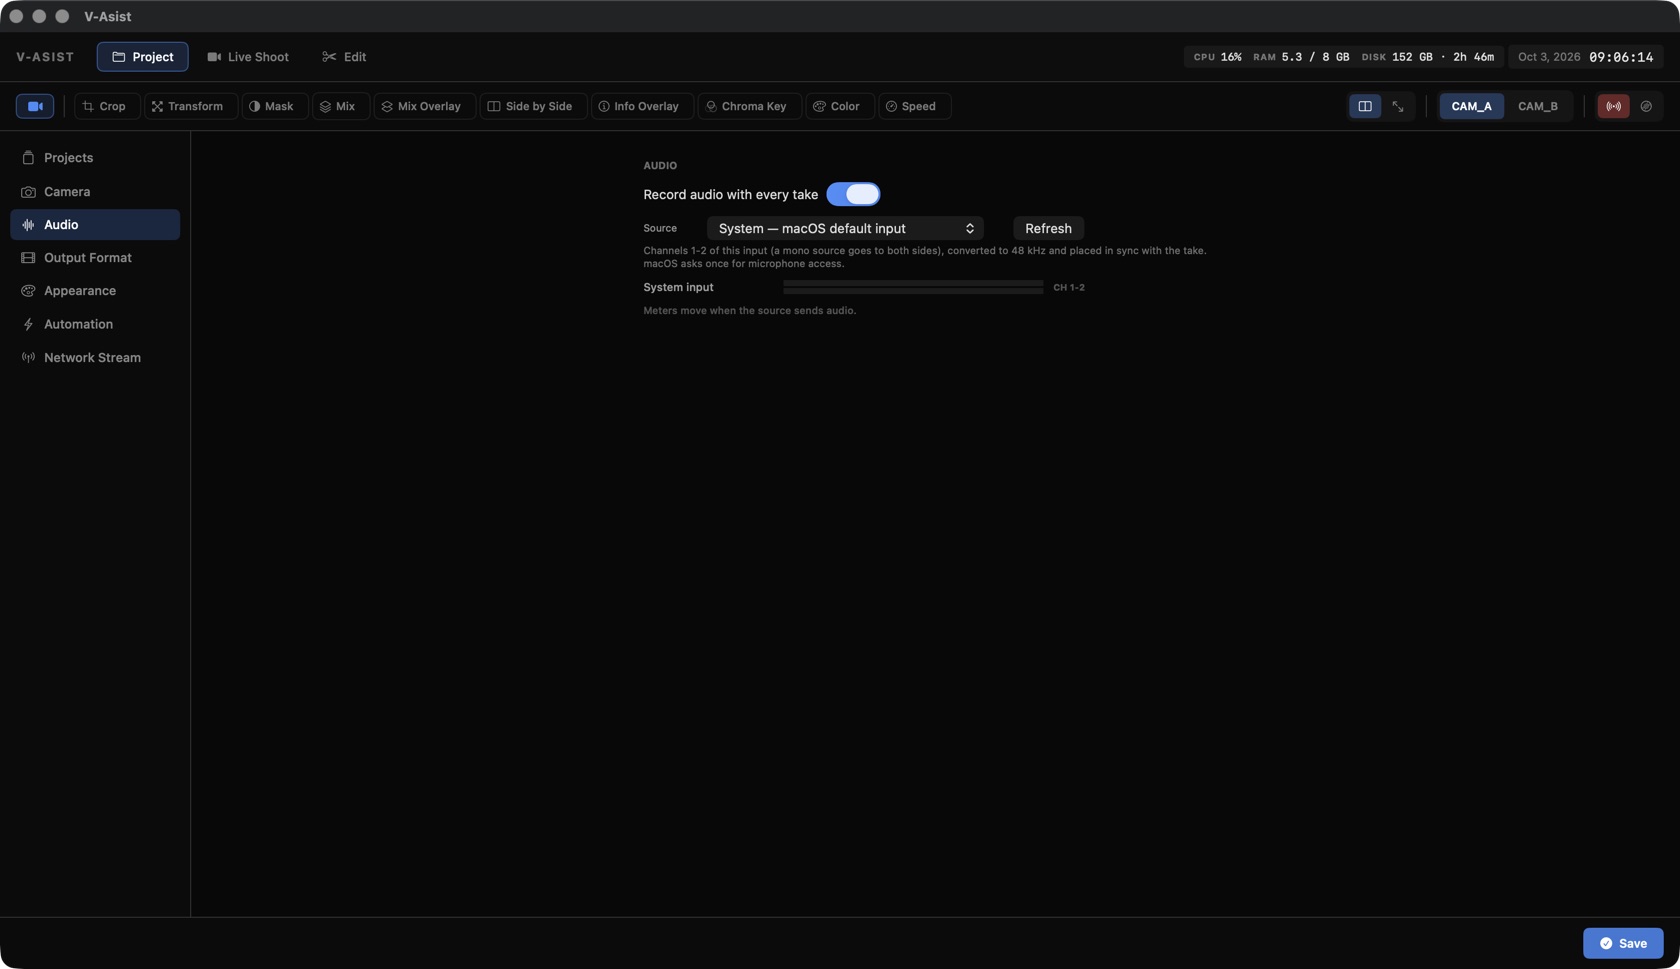The width and height of the screenshot is (1680, 969).
Task: Open Automation settings
Action: tap(95, 324)
